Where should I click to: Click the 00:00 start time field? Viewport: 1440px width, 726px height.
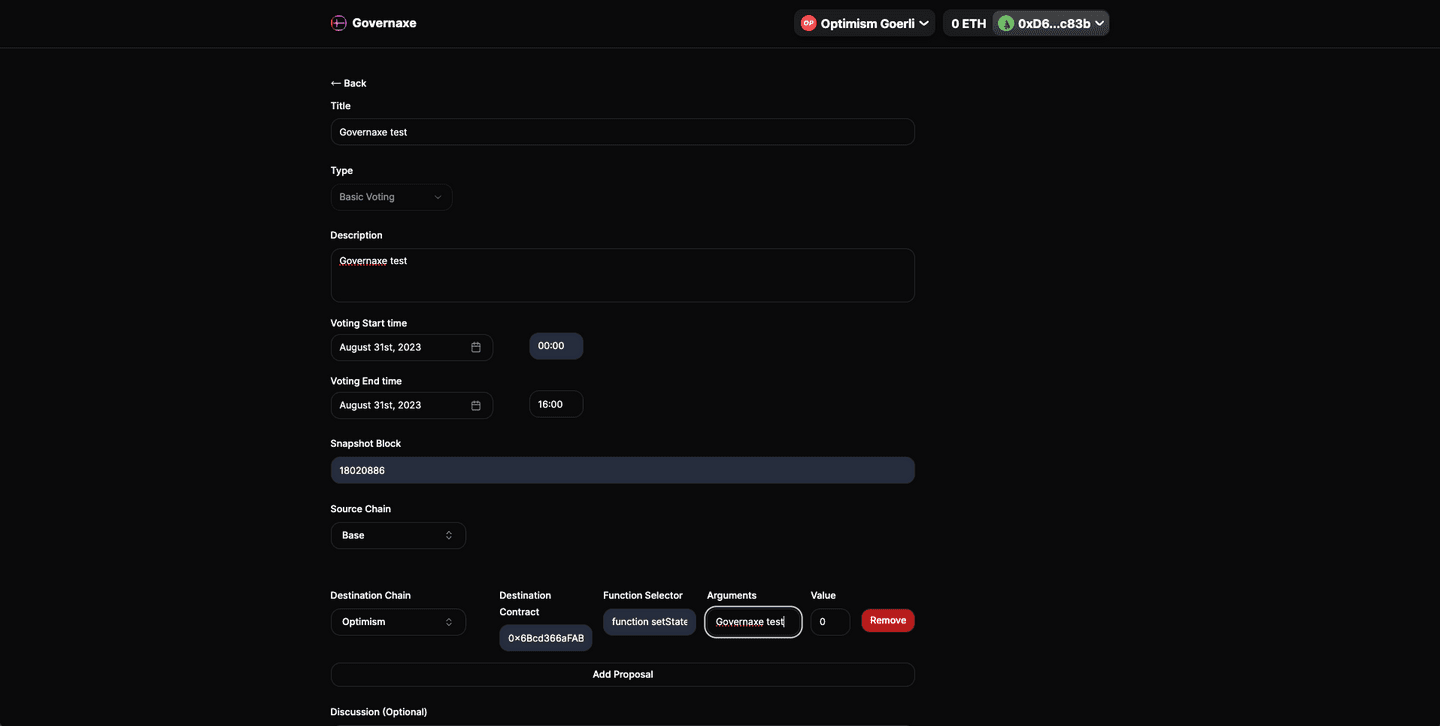[556, 346]
